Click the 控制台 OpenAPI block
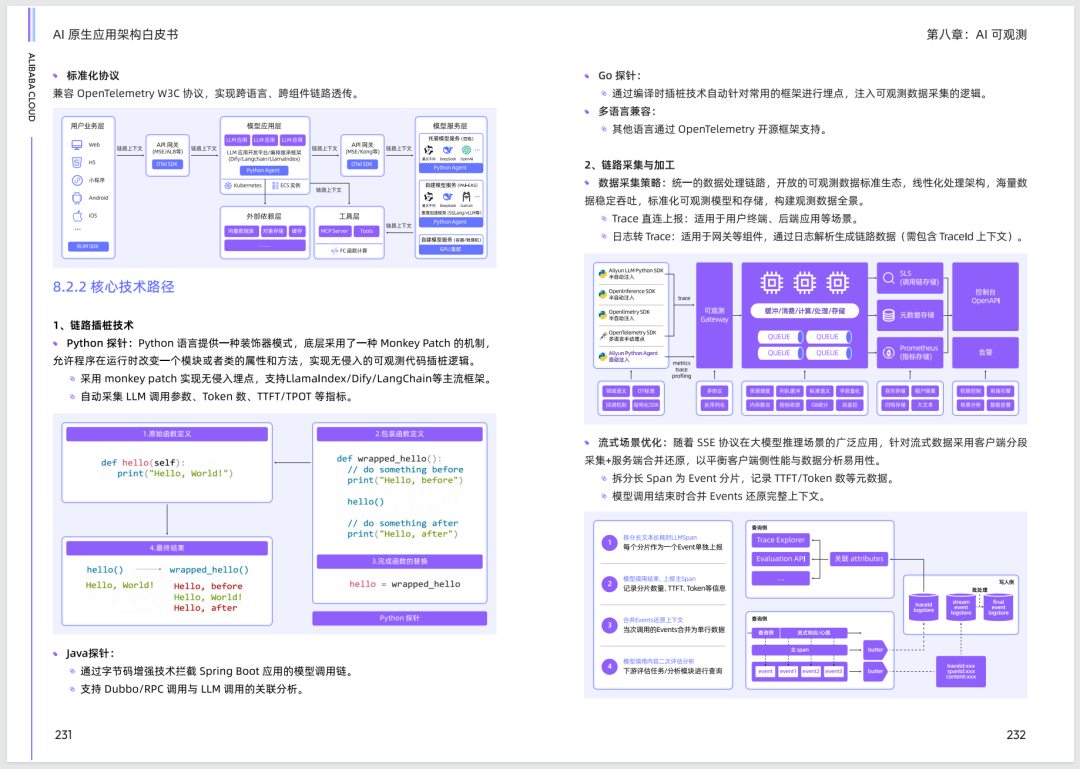Image resolution: width=1080 pixels, height=769 pixels. pos(985,296)
